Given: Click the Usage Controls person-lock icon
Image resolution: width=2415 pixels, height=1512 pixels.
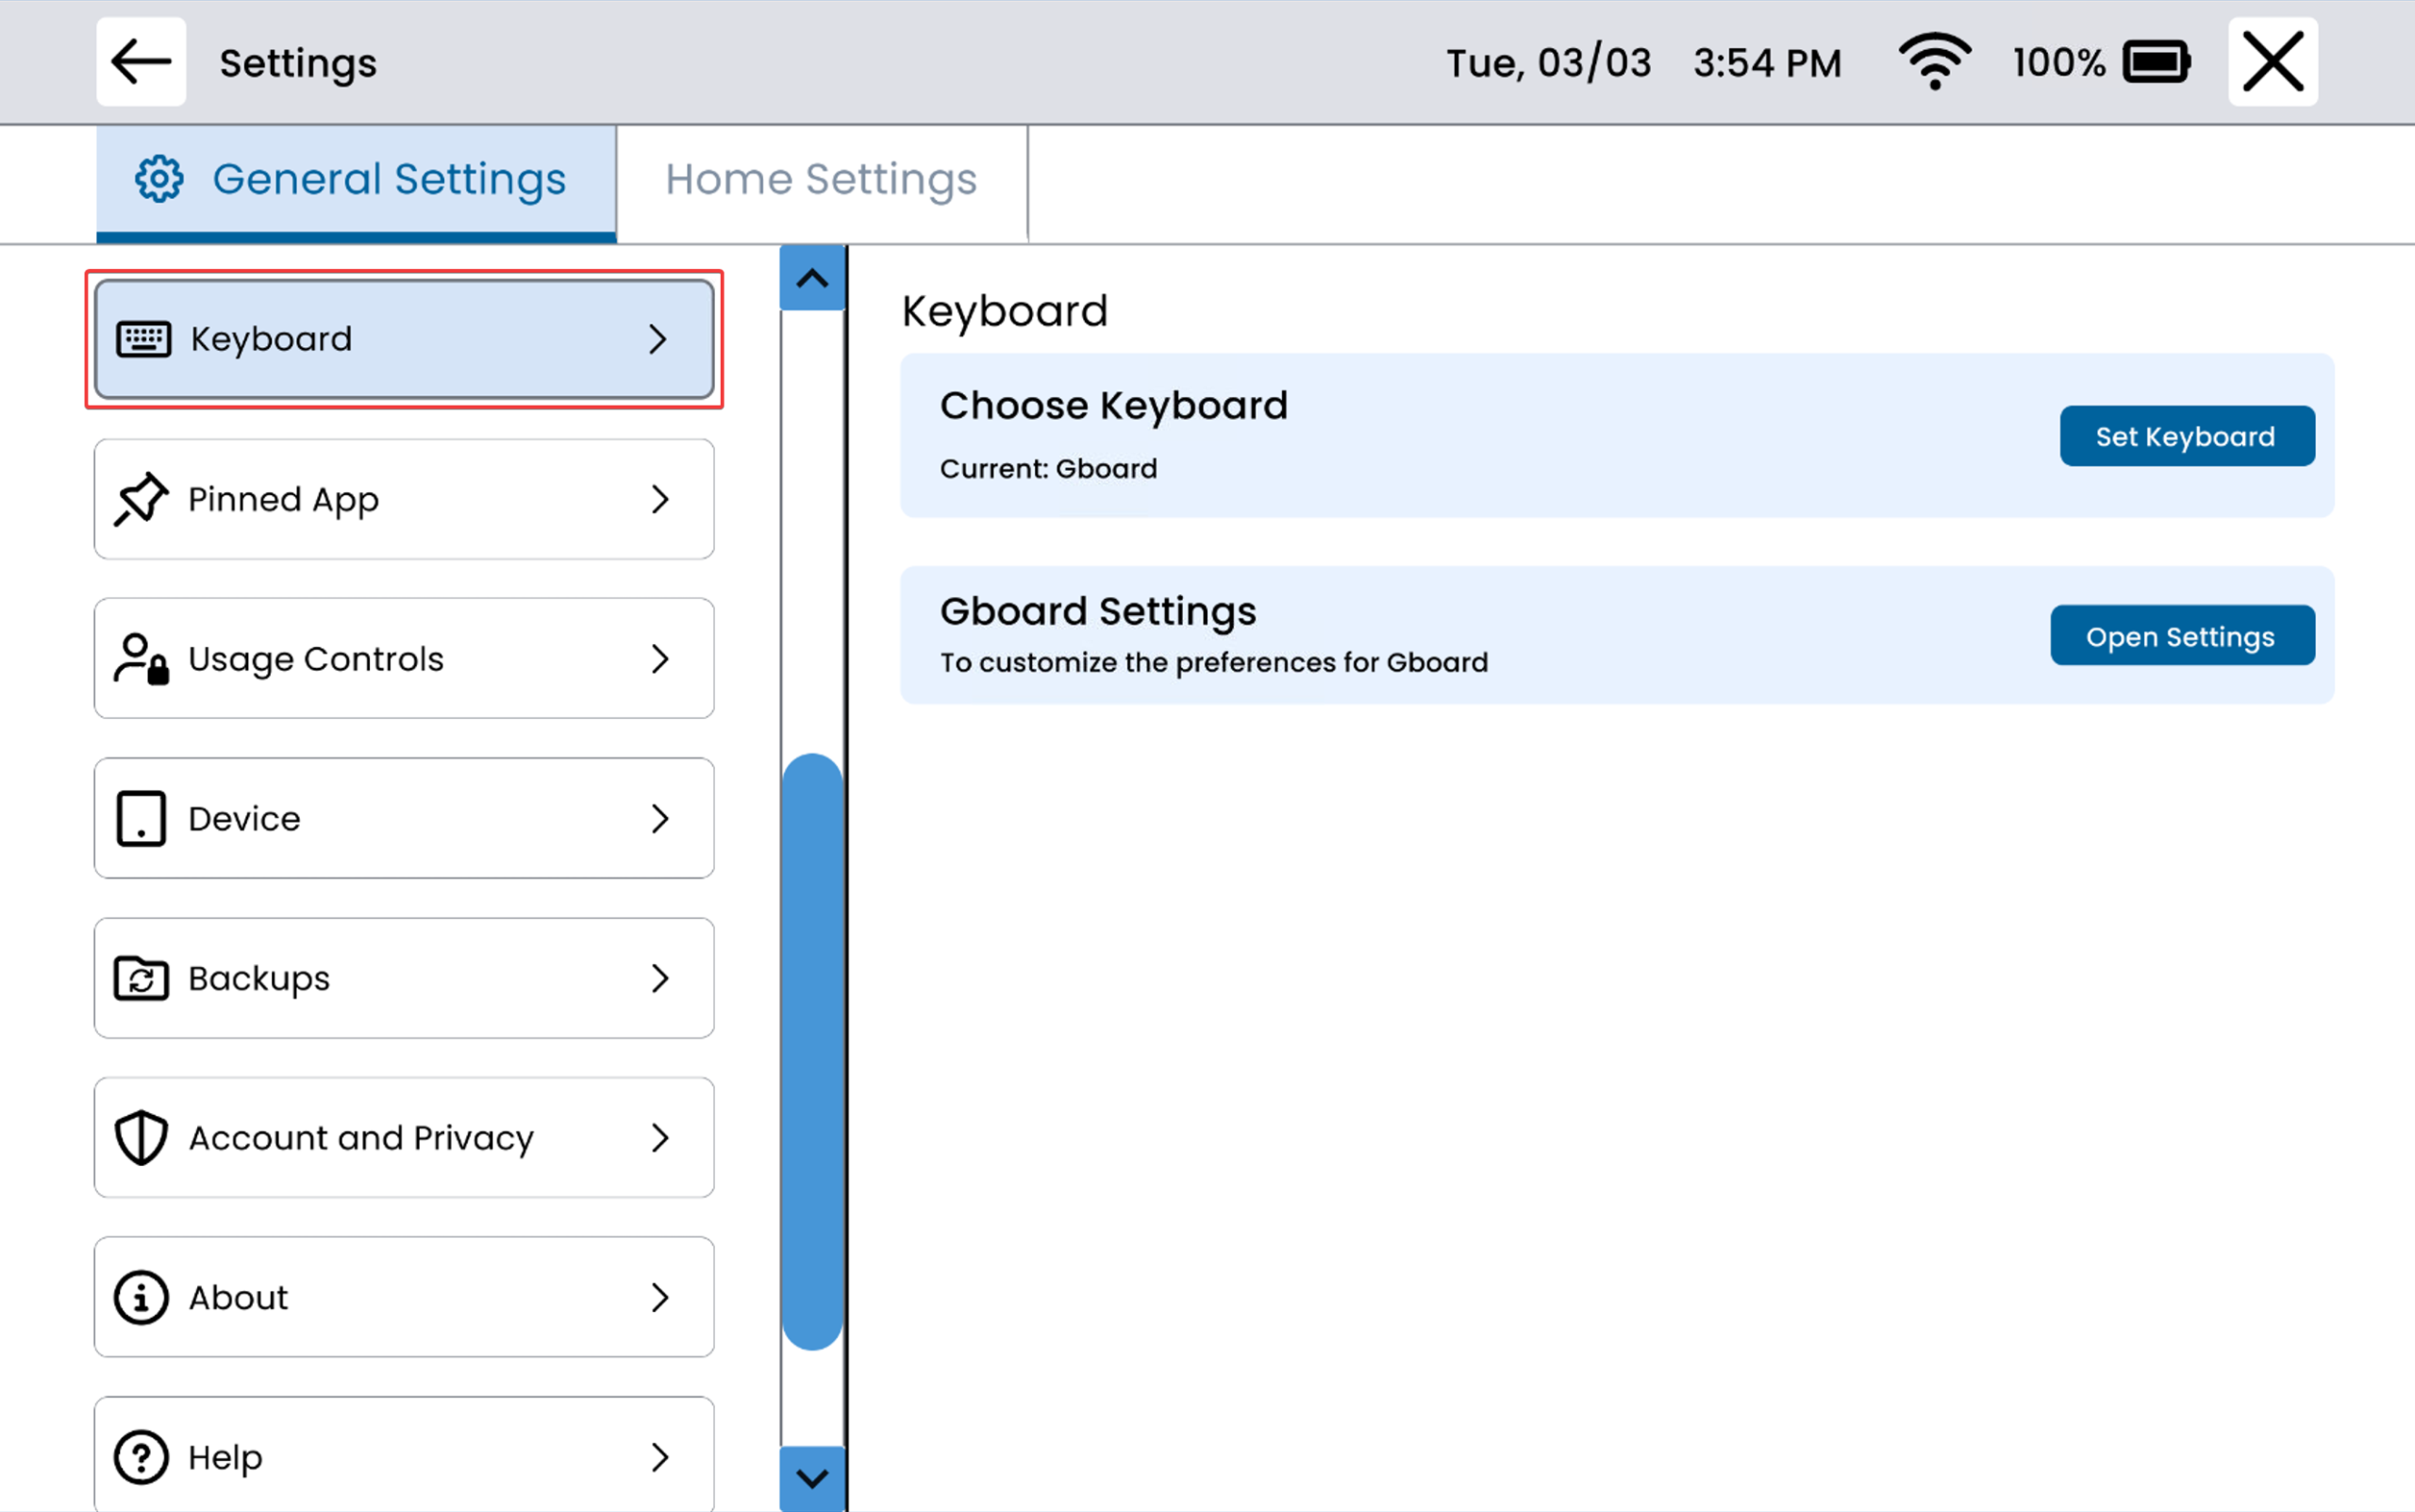Looking at the screenshot, I should click(x=140, y=659).
